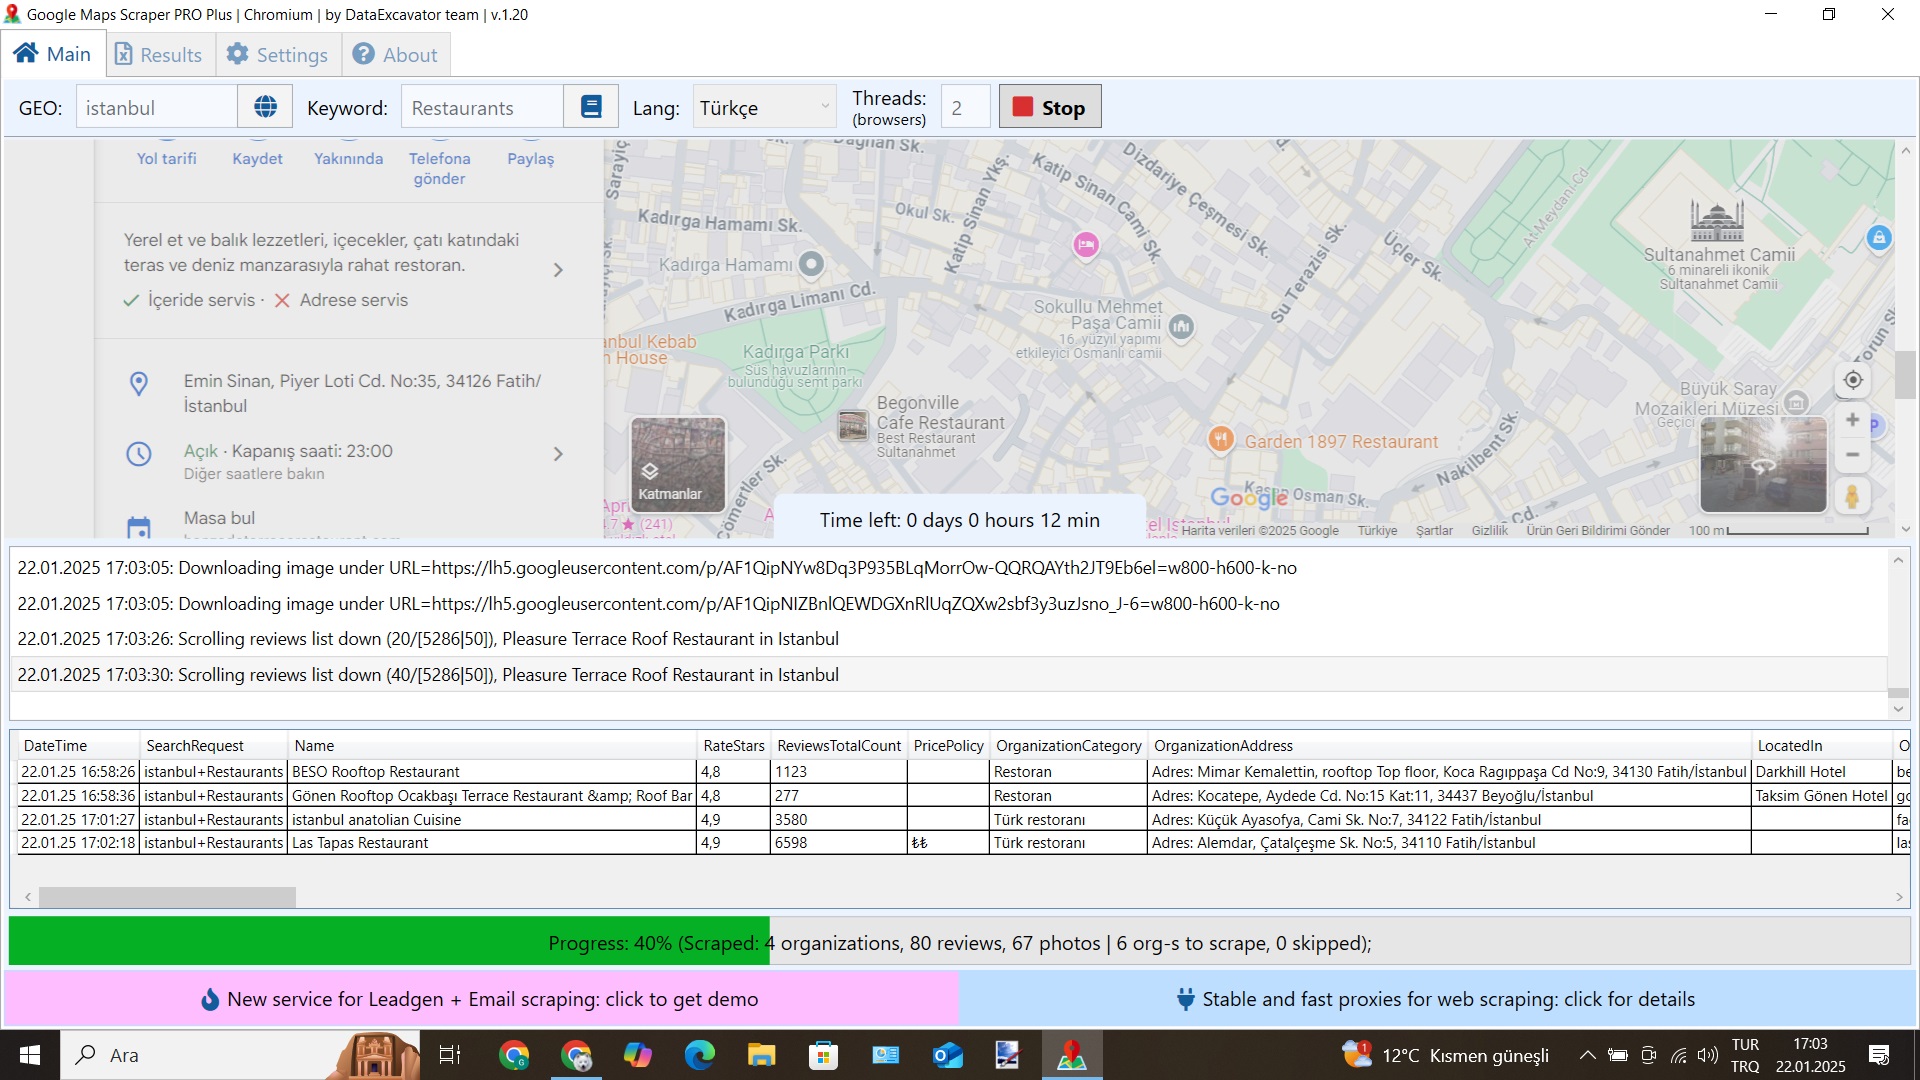
Task: Click the RateStars column header
Action: [734, 746]
